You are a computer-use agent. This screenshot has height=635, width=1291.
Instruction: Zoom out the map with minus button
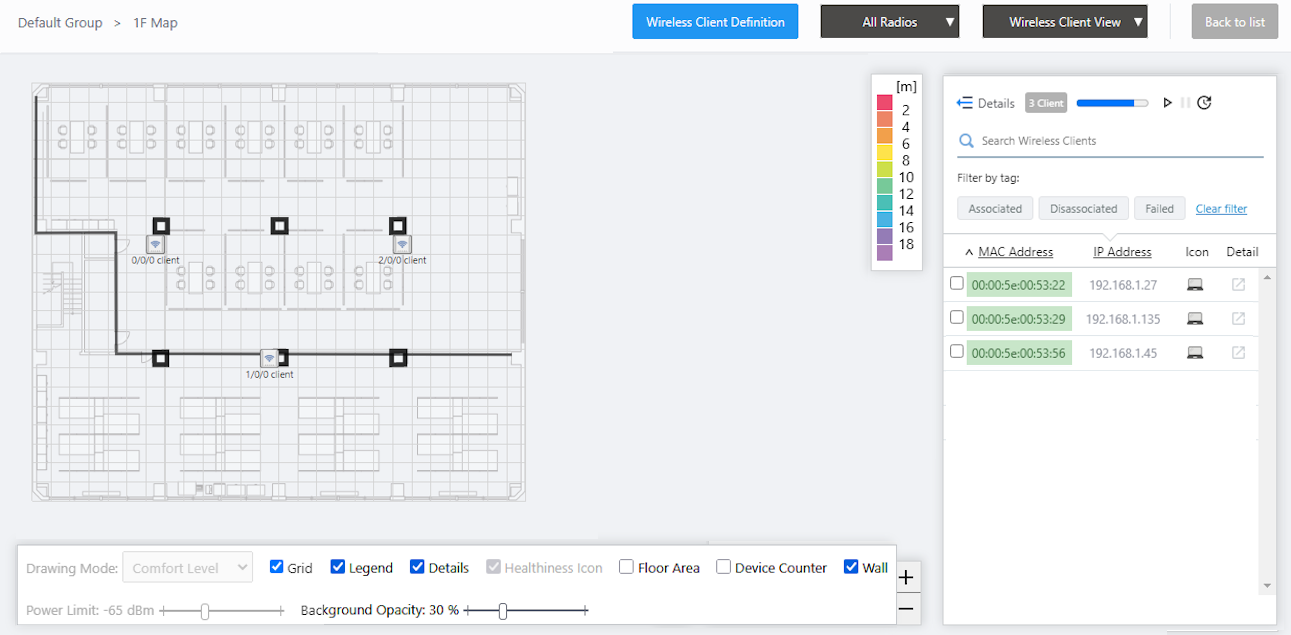[x=906, y=608]
